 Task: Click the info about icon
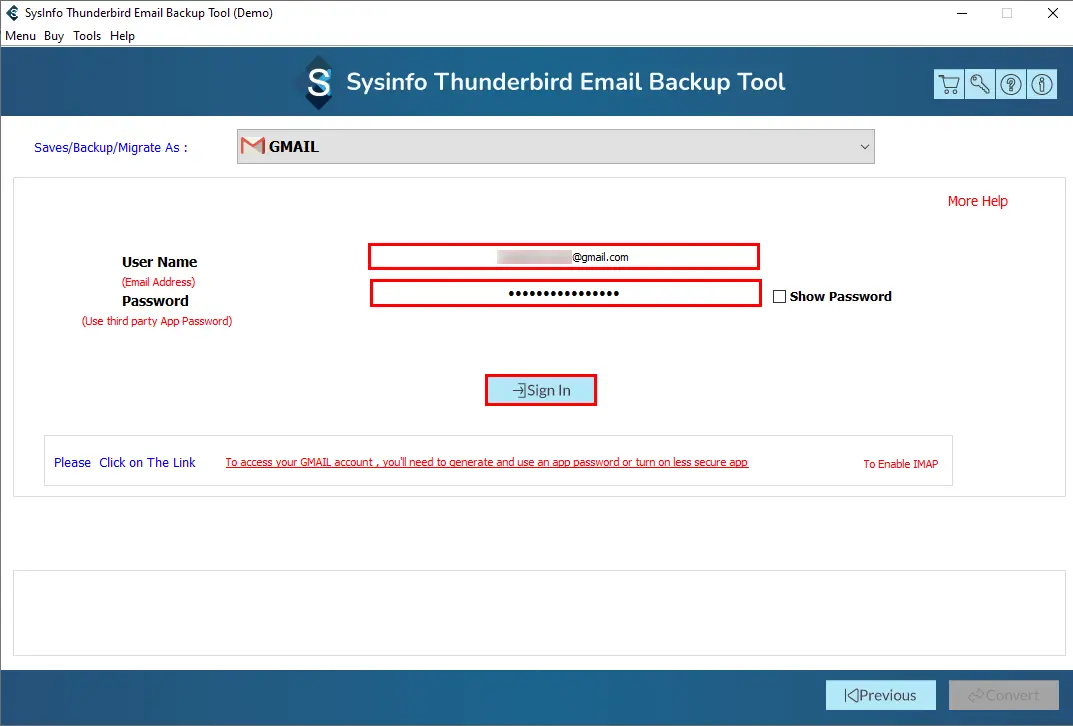coord(1042,85)
